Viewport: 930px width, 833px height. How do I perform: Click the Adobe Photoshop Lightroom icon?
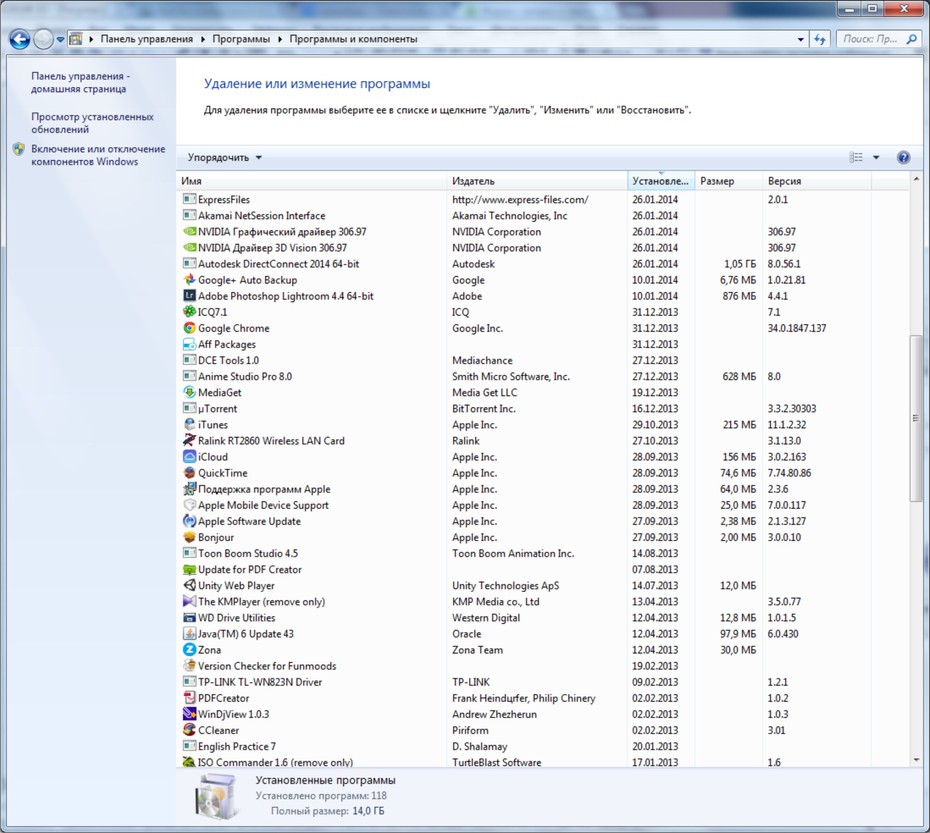[x=189, y=296]
